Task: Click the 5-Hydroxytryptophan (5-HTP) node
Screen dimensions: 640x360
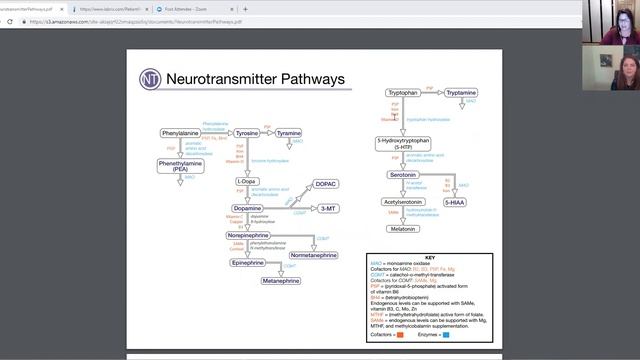Action: [x=403, y=144]
